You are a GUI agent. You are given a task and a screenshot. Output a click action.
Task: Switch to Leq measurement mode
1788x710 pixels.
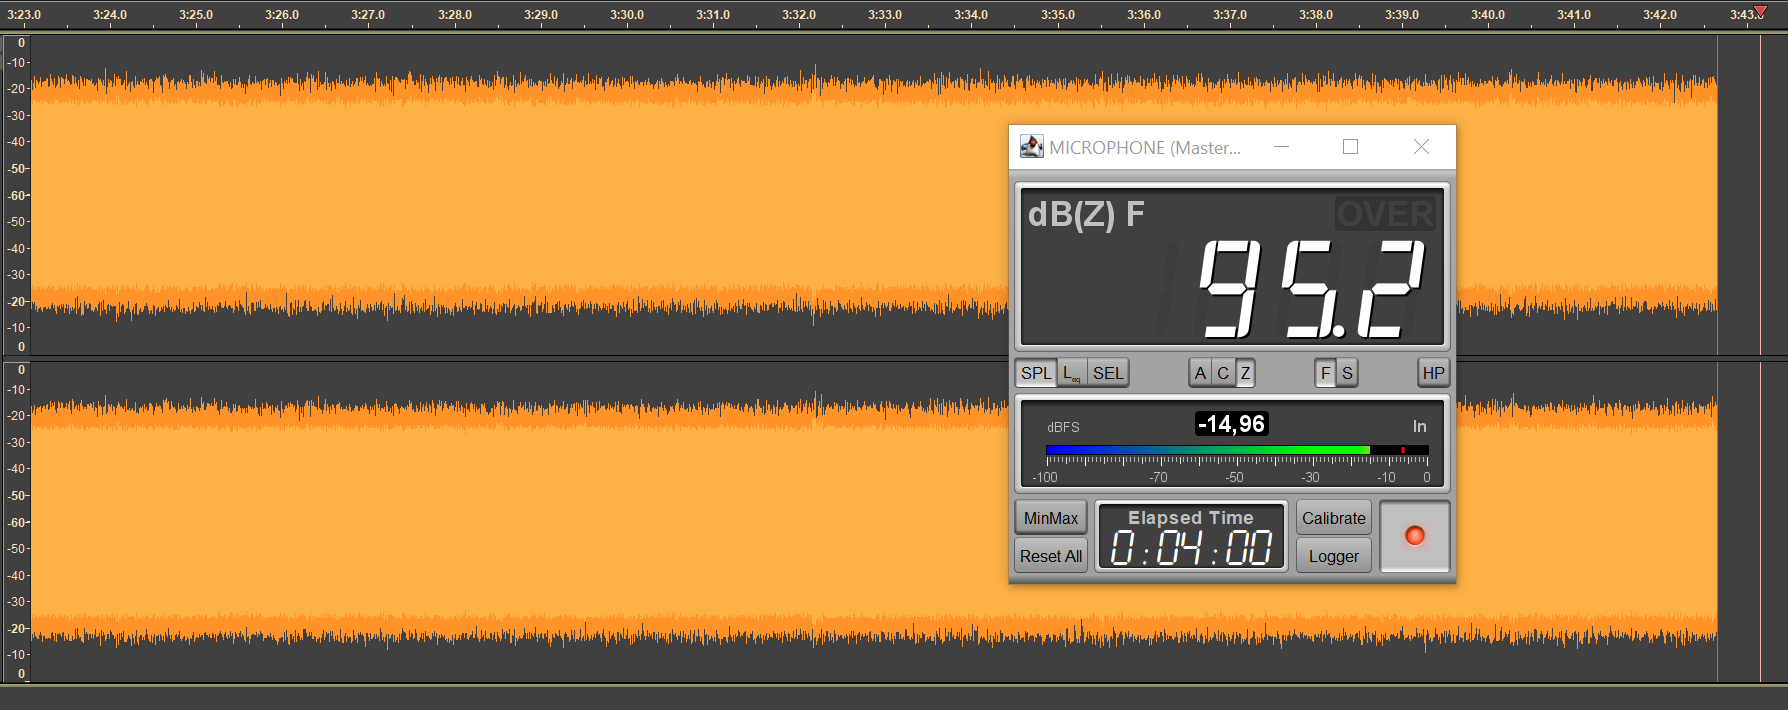1071,373
